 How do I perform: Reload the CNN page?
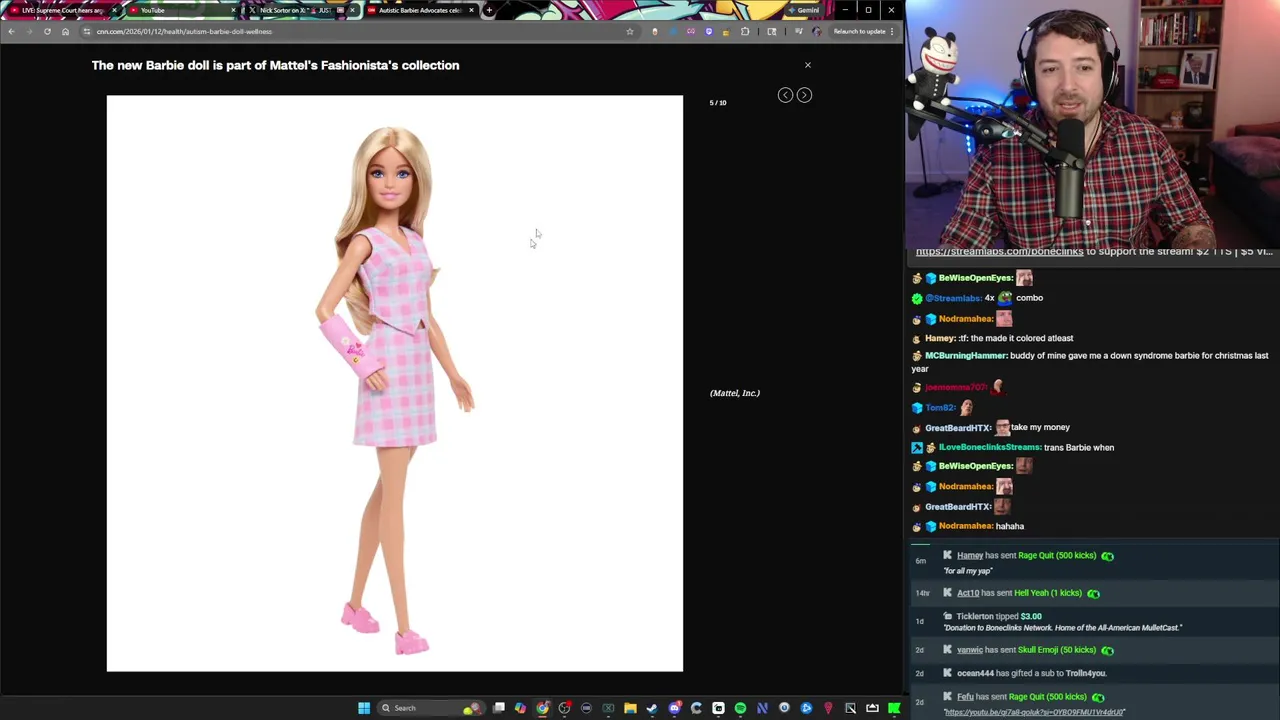pos(47,31)
